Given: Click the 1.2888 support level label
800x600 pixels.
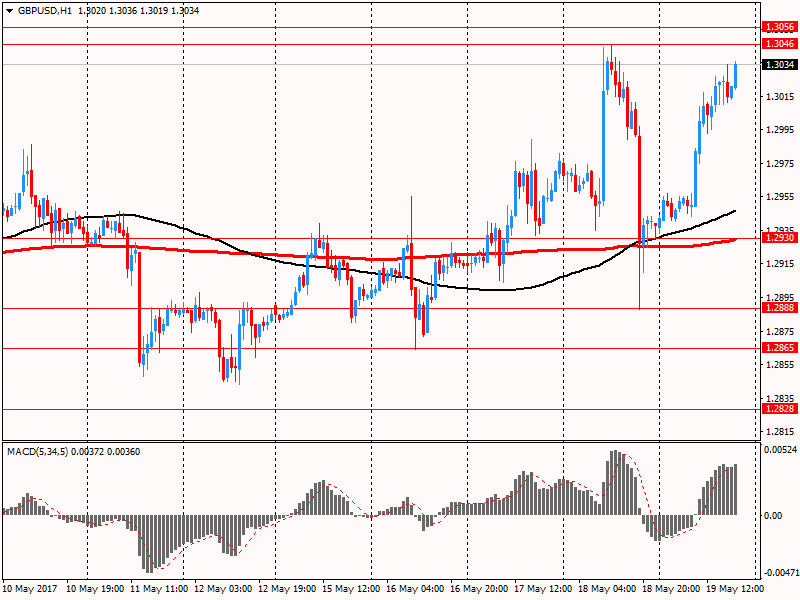Looking at the screenshot, I should (780, 308).
